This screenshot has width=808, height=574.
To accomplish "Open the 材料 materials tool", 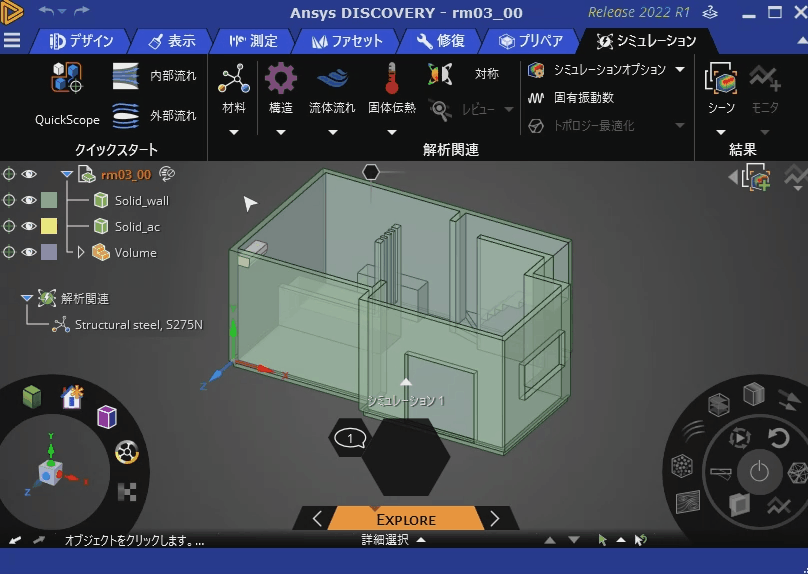I will (234, 88).
